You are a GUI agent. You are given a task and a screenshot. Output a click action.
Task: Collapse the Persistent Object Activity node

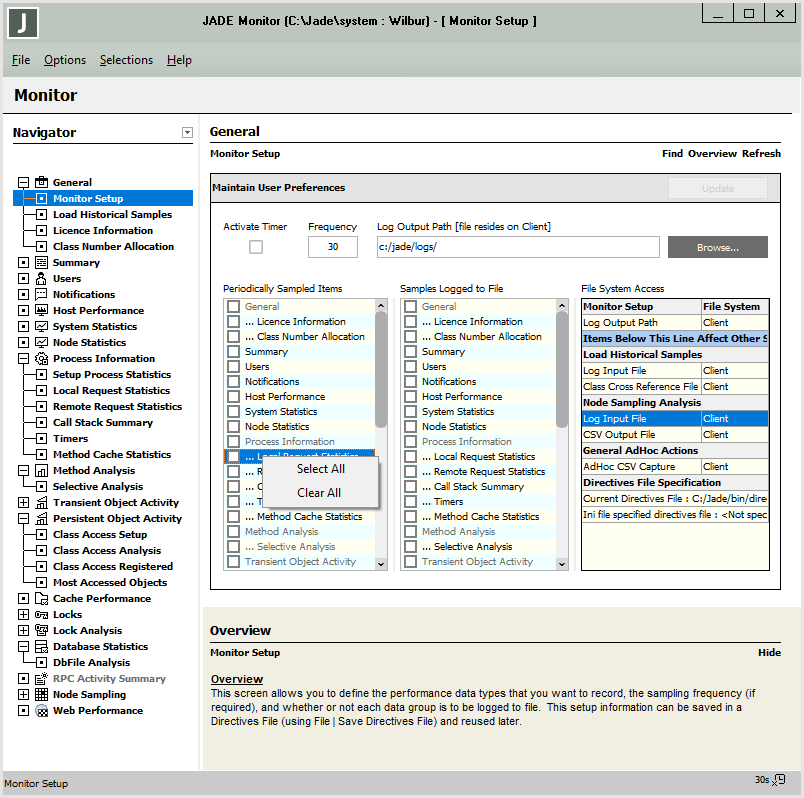[23, 518]
